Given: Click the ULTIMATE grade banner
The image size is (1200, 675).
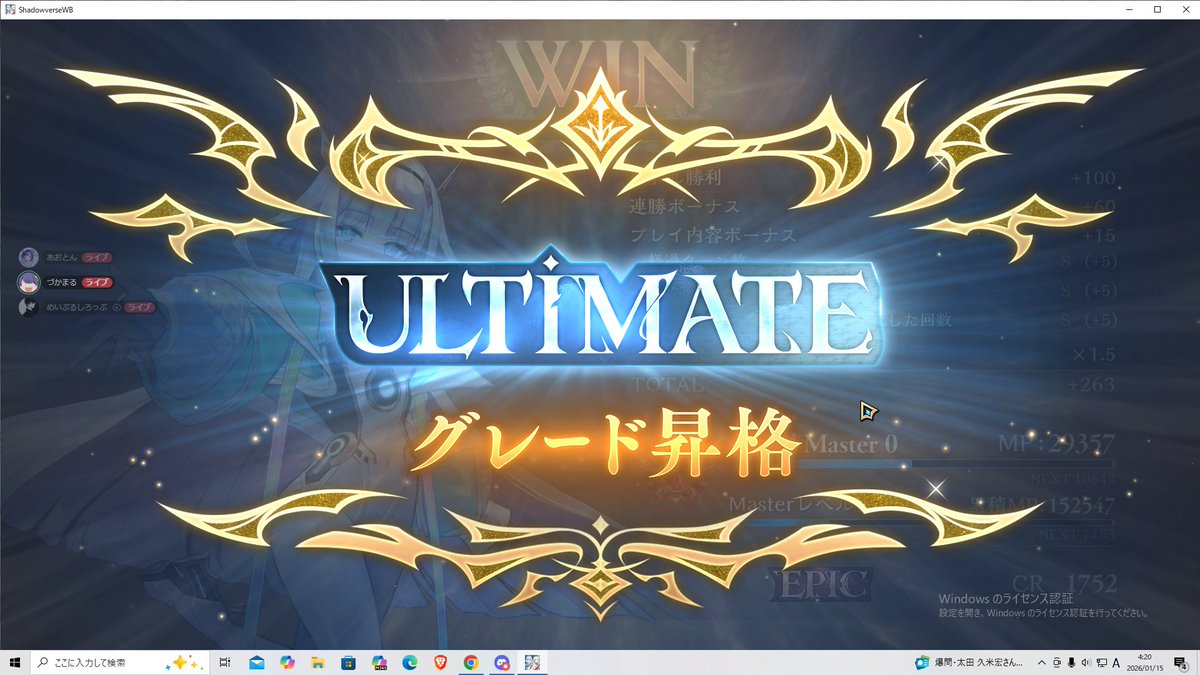Looking at the screenshot, I should [x=600, y=309].
